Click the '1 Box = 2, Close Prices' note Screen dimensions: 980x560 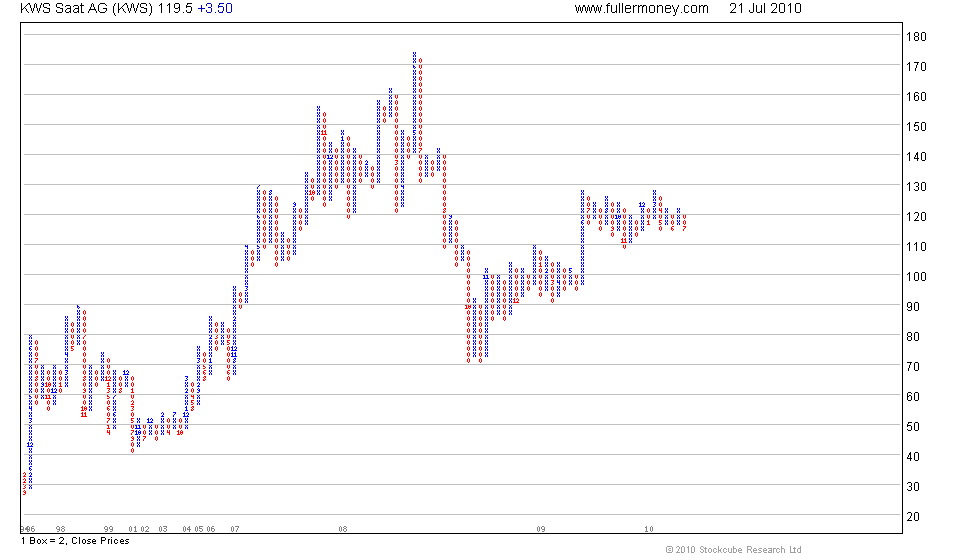click(75, 541)
